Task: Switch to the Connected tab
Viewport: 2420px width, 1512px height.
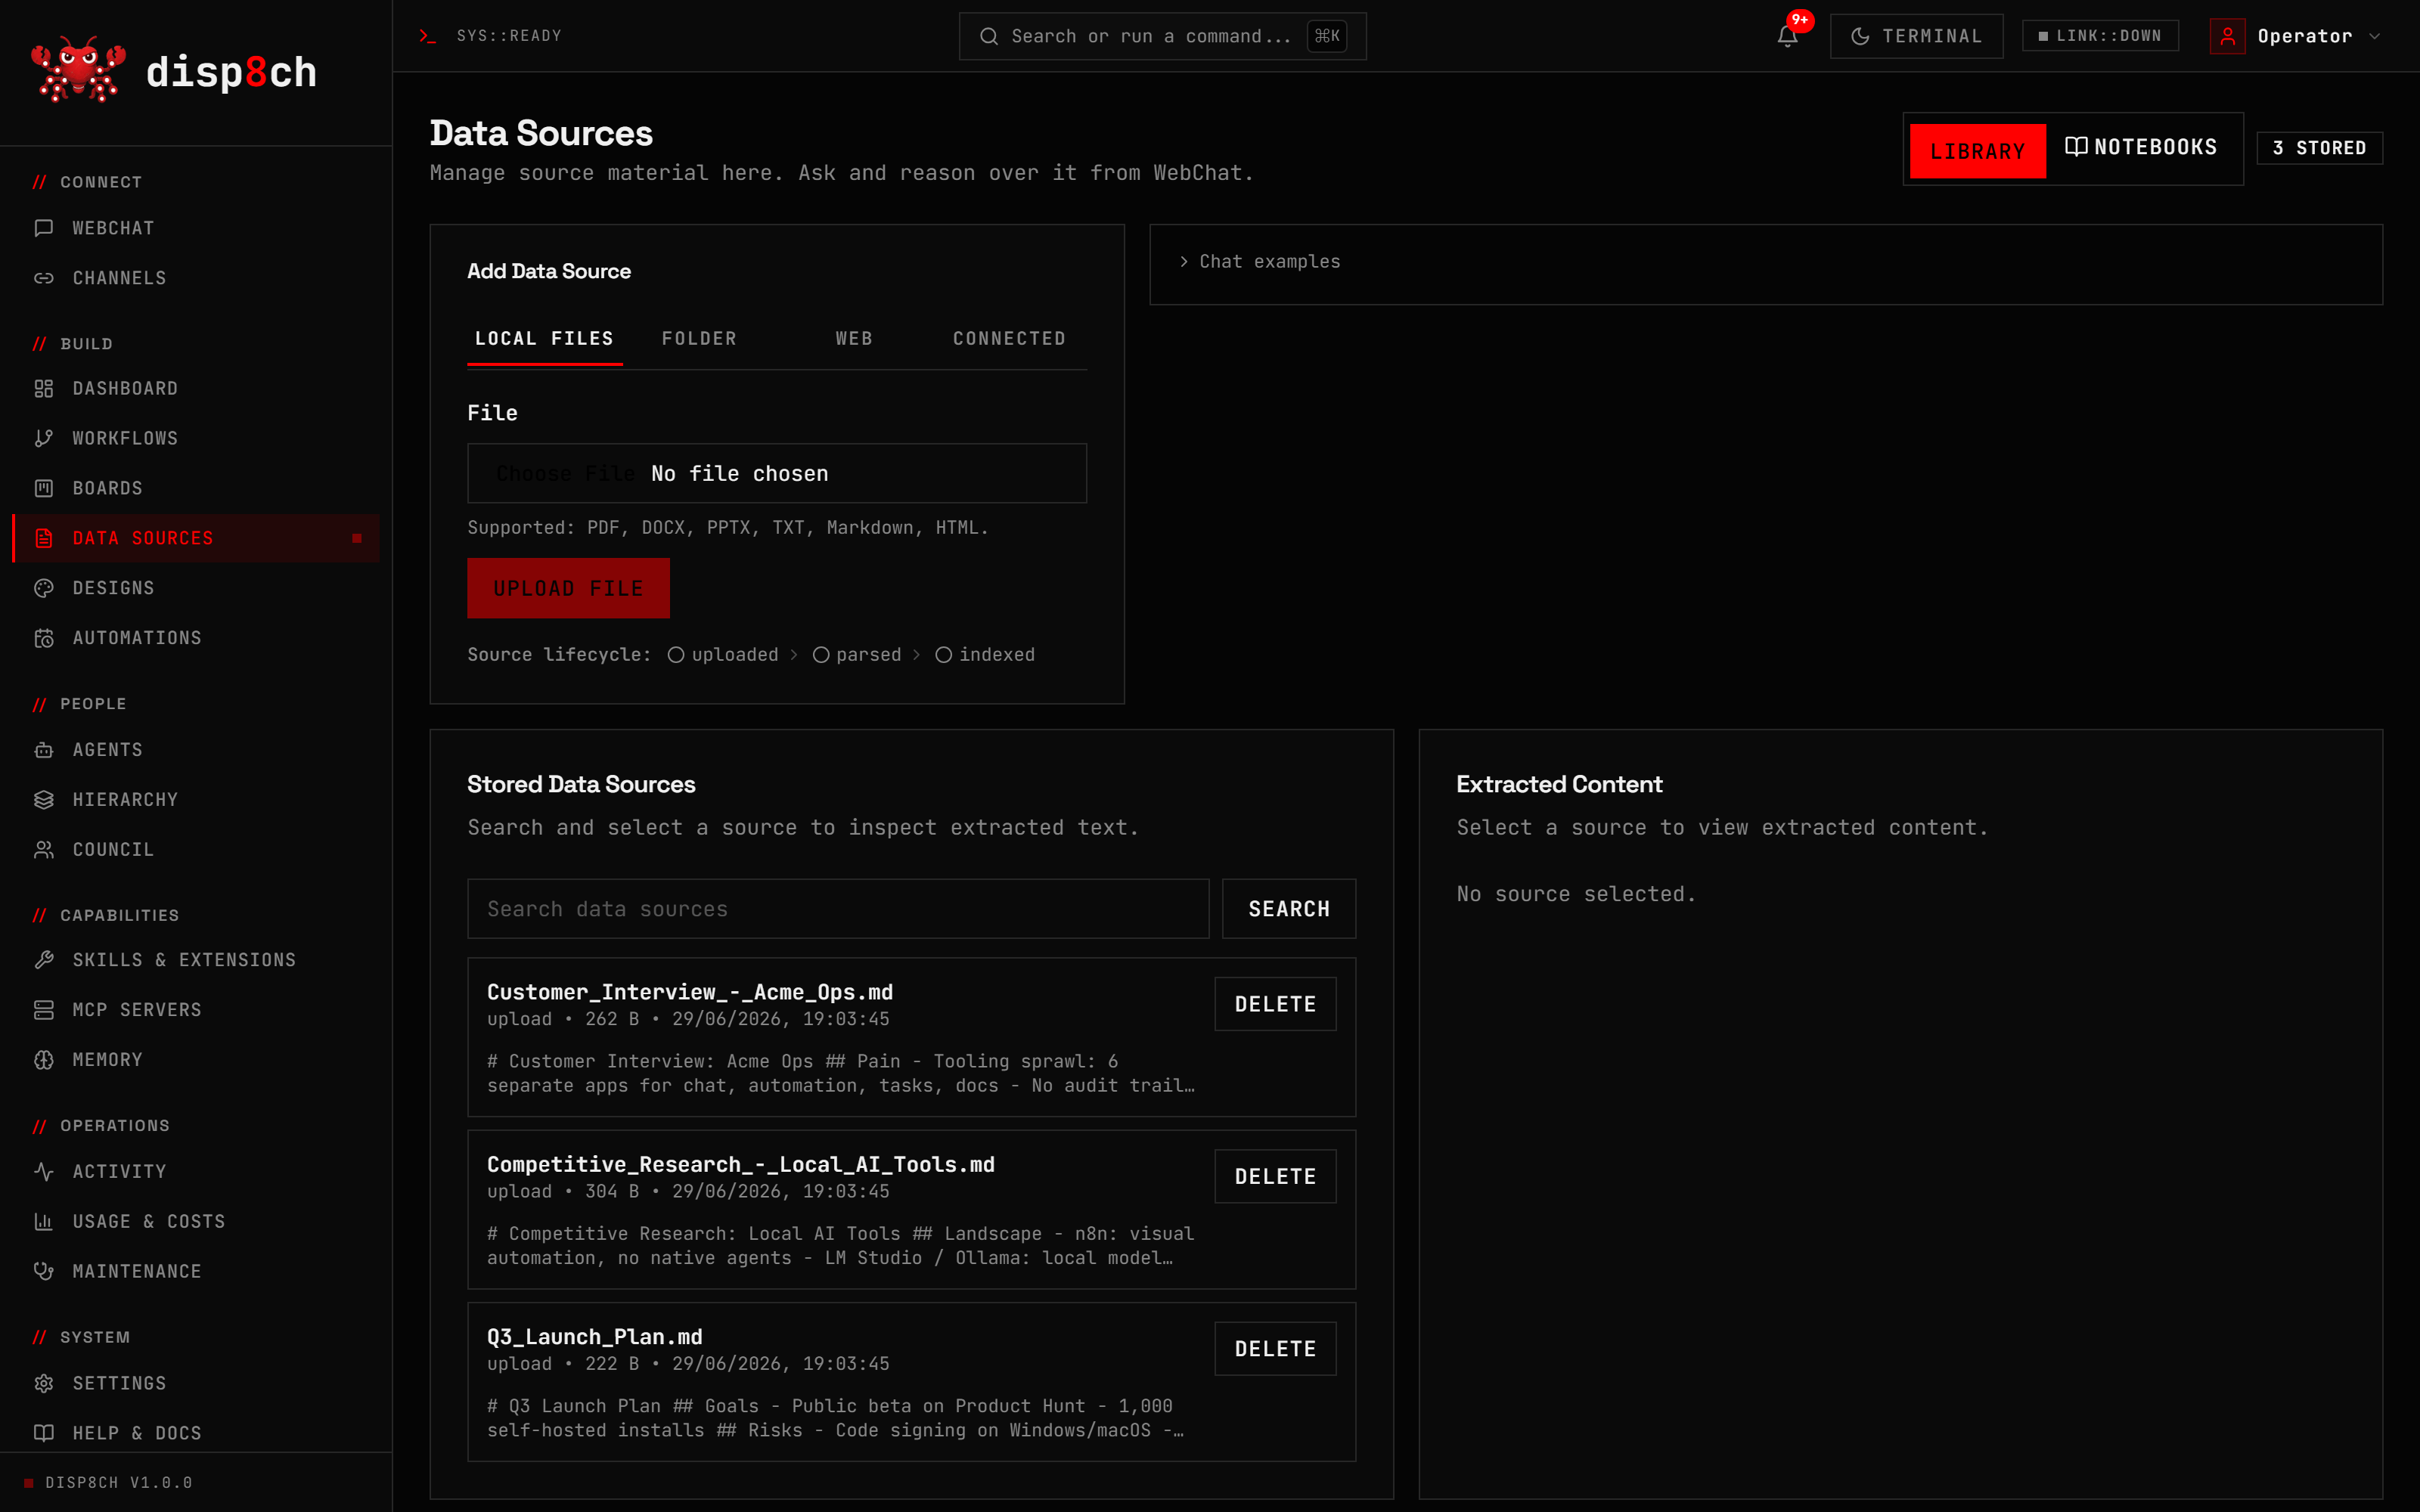Action: (1009, 339)
